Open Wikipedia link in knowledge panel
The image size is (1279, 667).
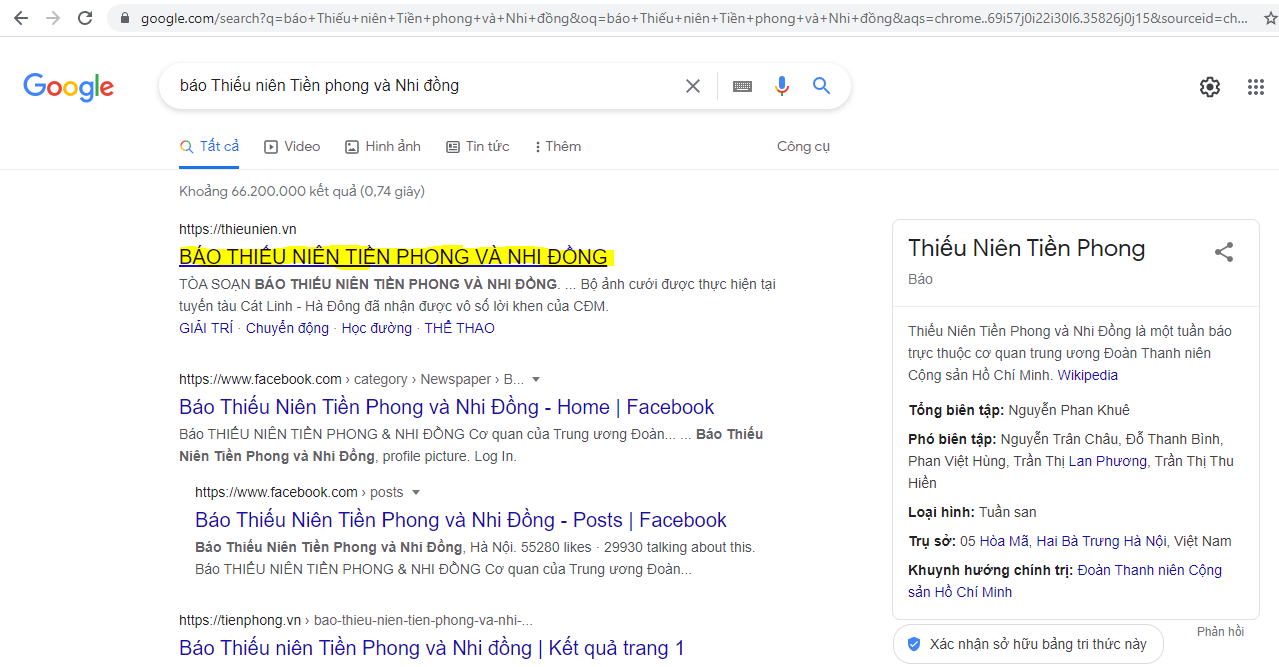[x=1088, y=376]
